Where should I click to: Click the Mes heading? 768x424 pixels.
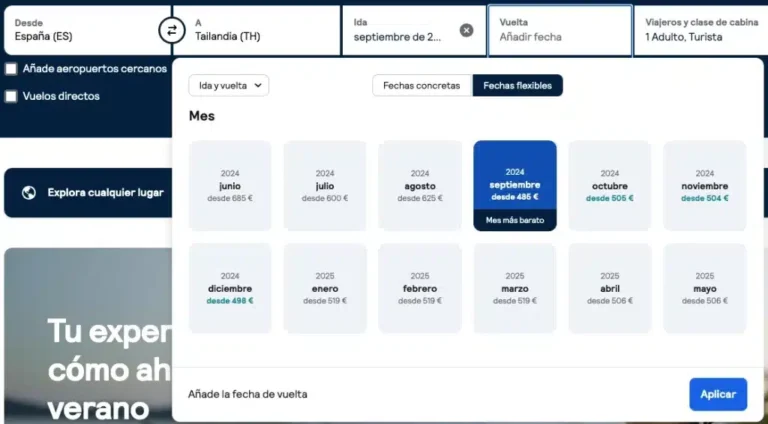pos(202,116)
